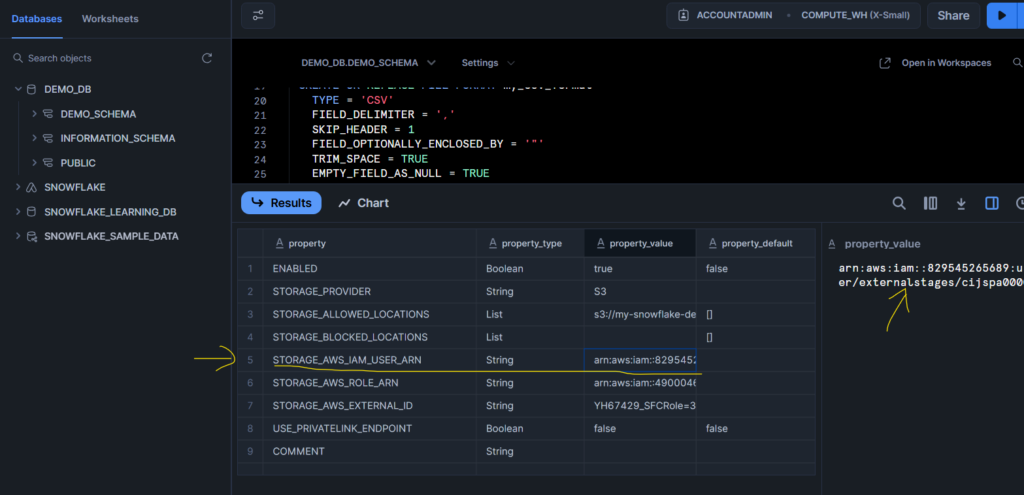Switch to the Worksheets tab
The image size is (1024, 495).
click(x=110, y=19)
